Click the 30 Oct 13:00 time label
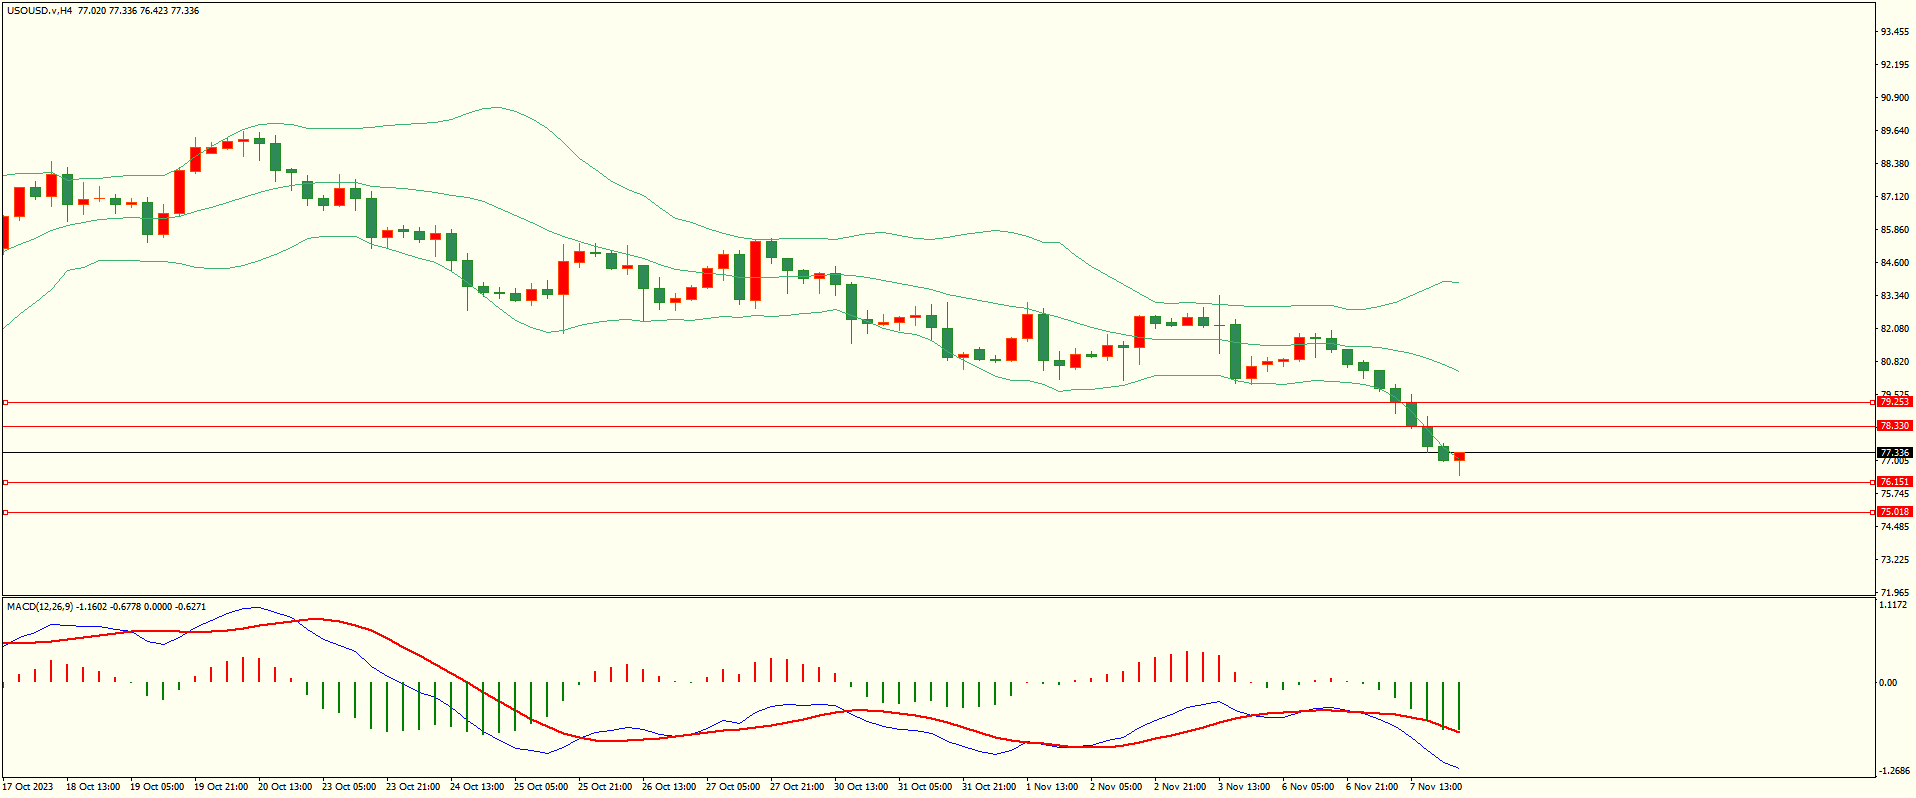Viewport: 1916px width, 798px height. coord(861,787)
